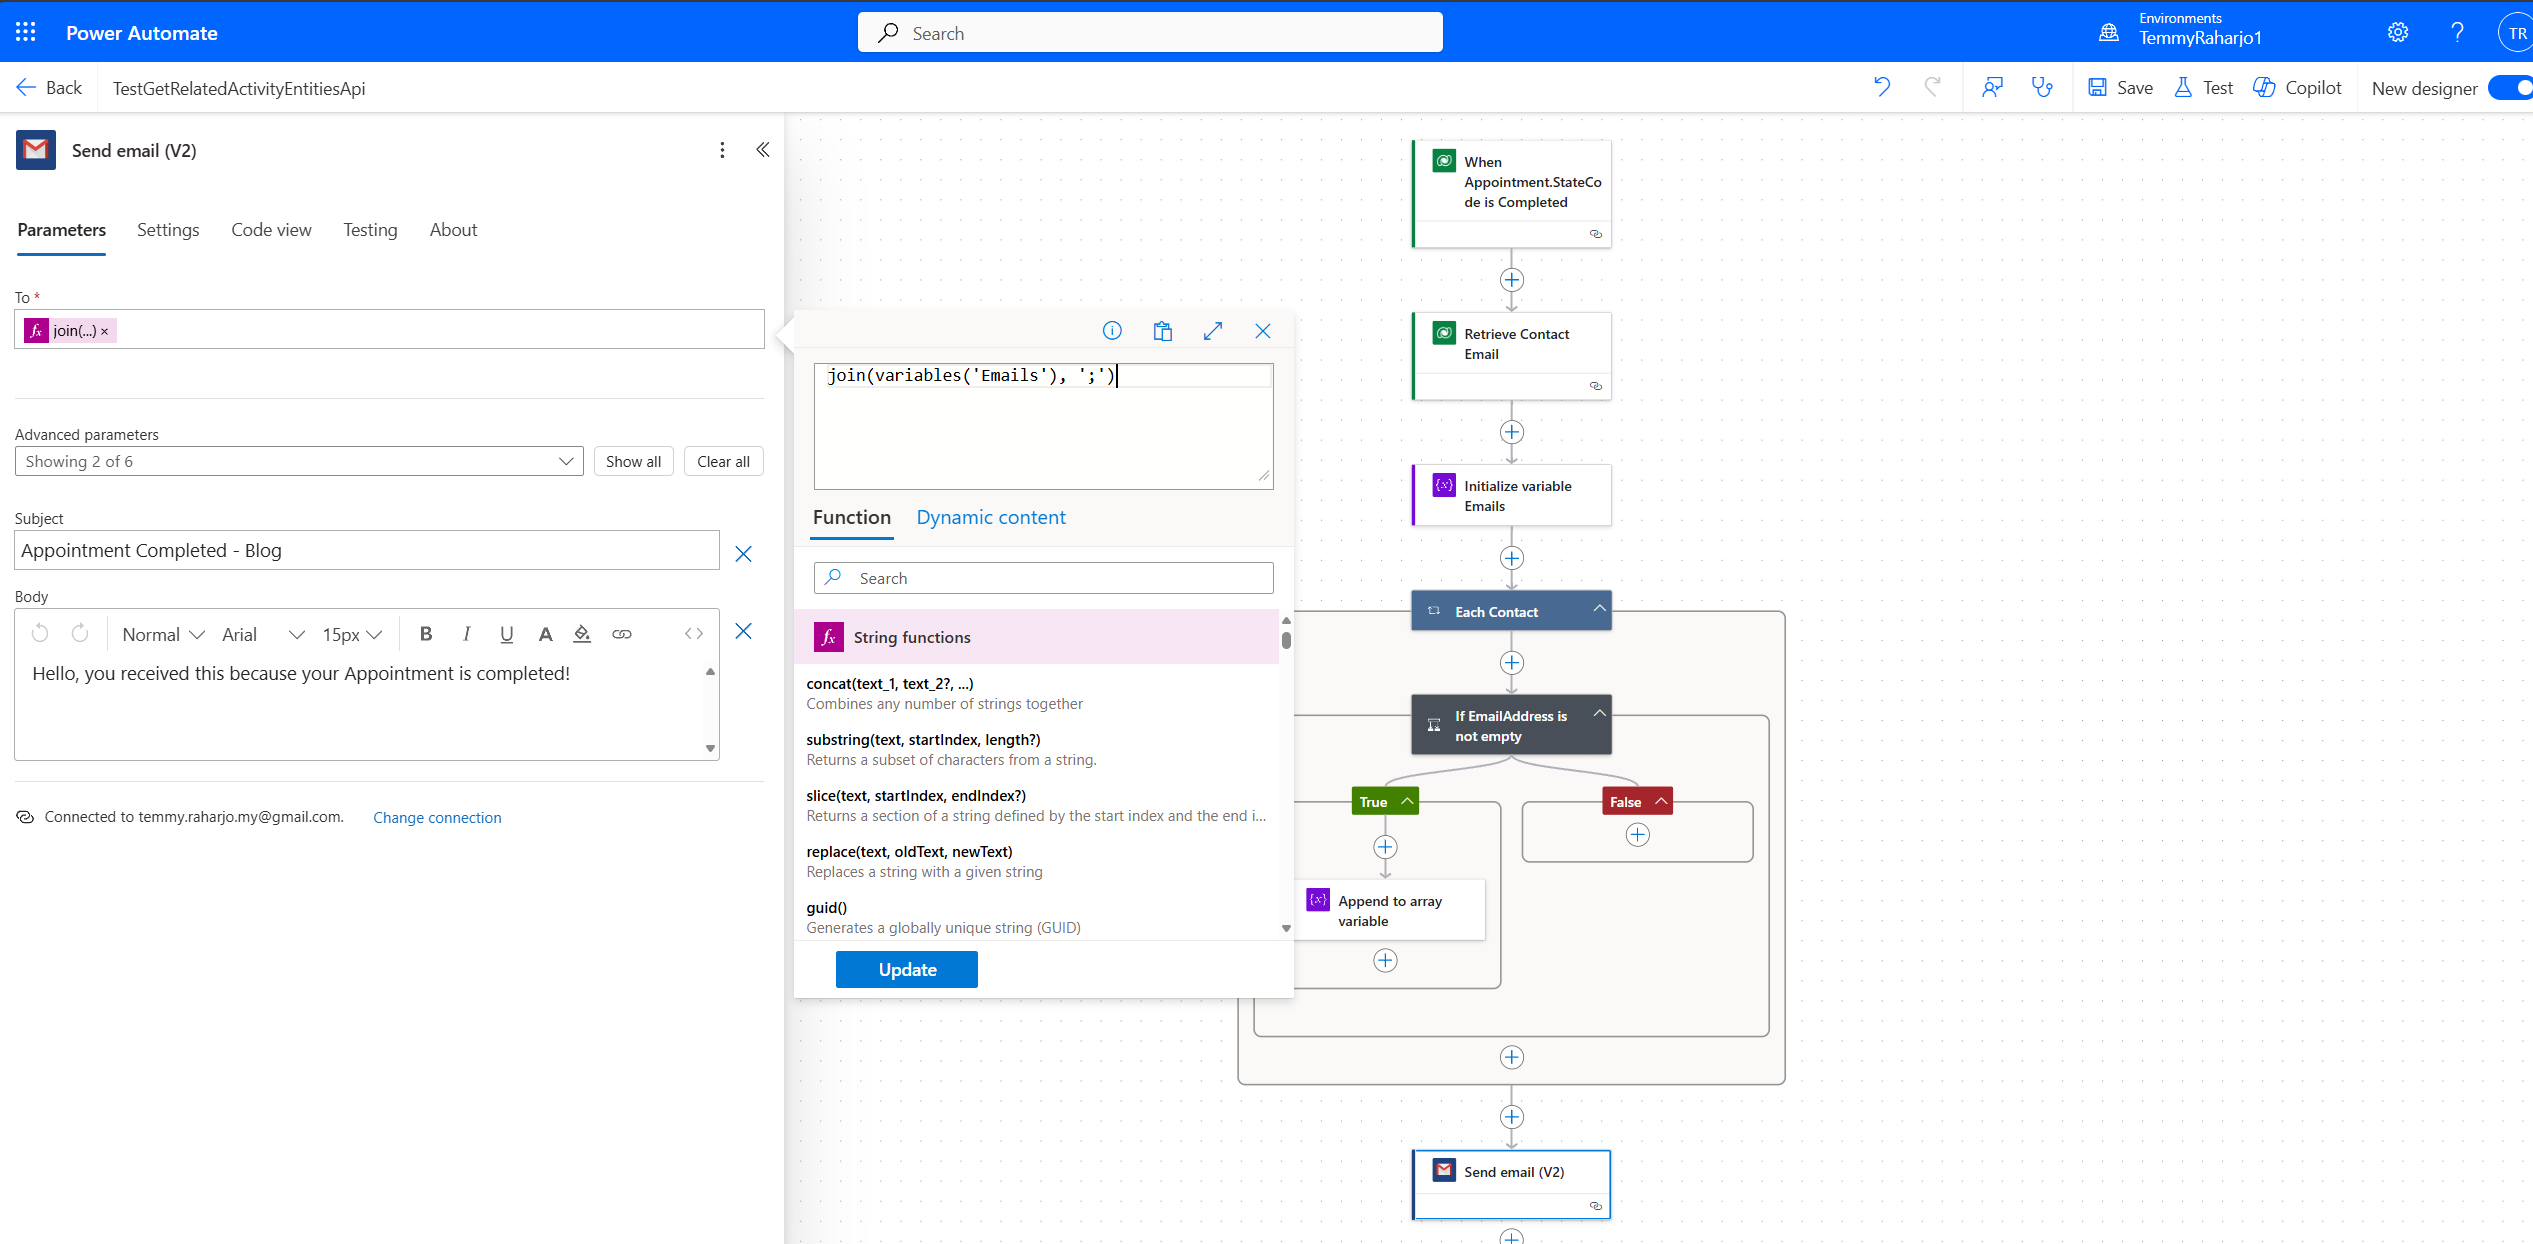Viewport: 2533px width, 1244px height.
Task: Select the Initialize variable Emails action
Action: tap(1512, 495)
